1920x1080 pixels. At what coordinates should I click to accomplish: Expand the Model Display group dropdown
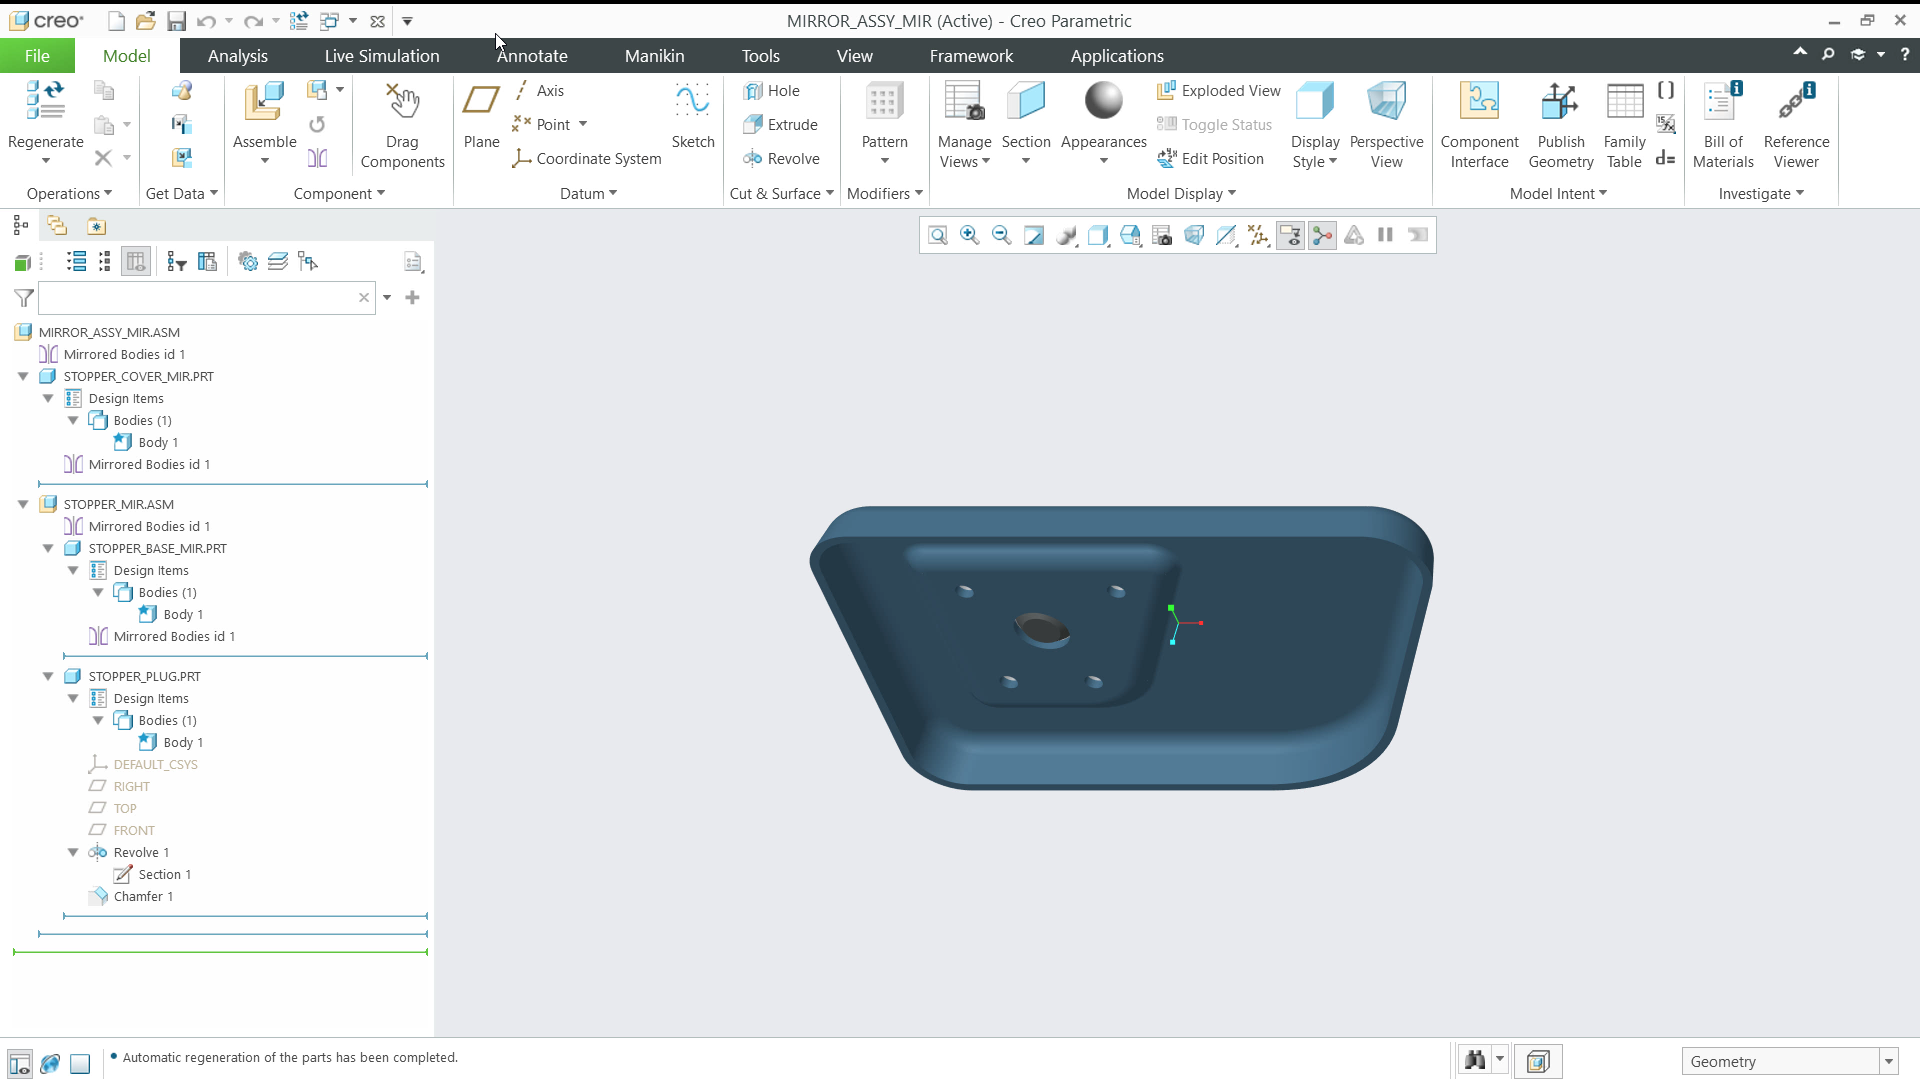[1181, 194]
